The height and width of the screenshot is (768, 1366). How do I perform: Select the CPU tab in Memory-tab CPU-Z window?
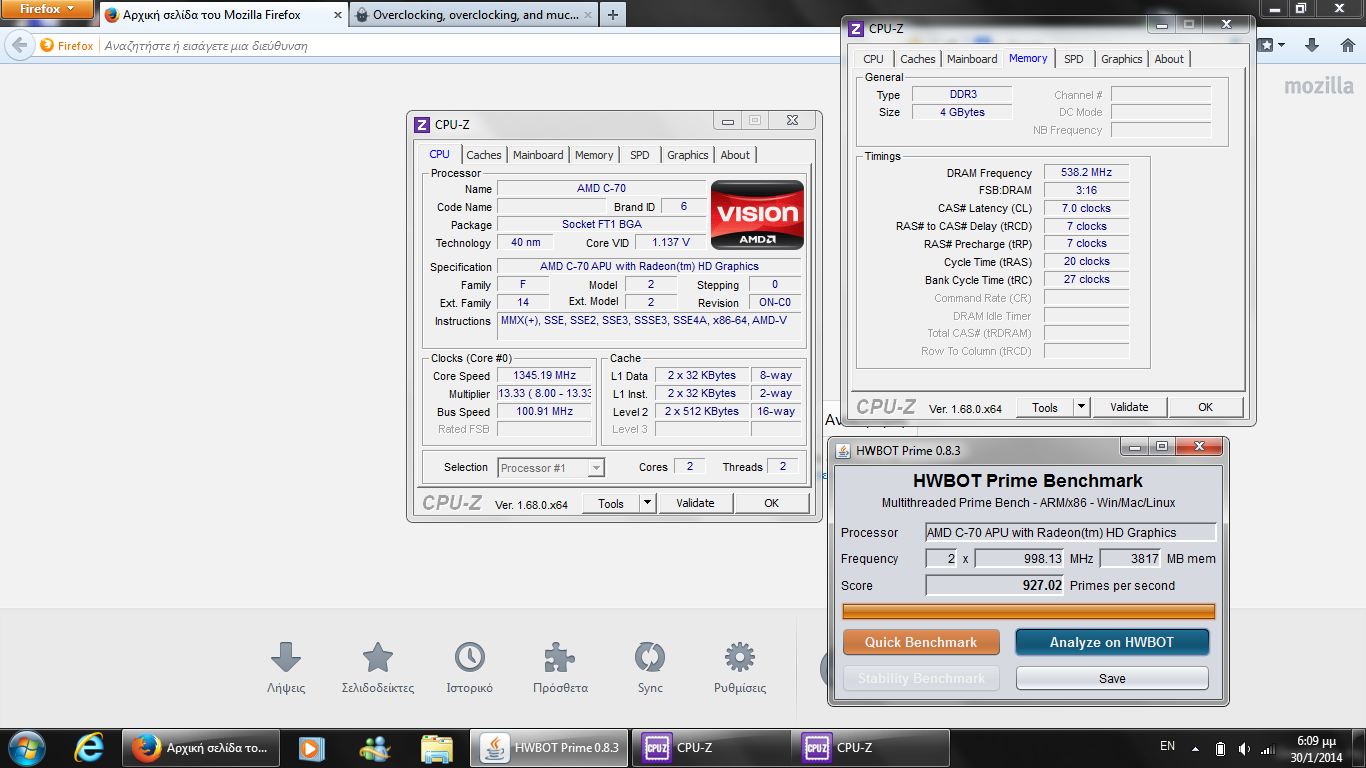(873, 59)
